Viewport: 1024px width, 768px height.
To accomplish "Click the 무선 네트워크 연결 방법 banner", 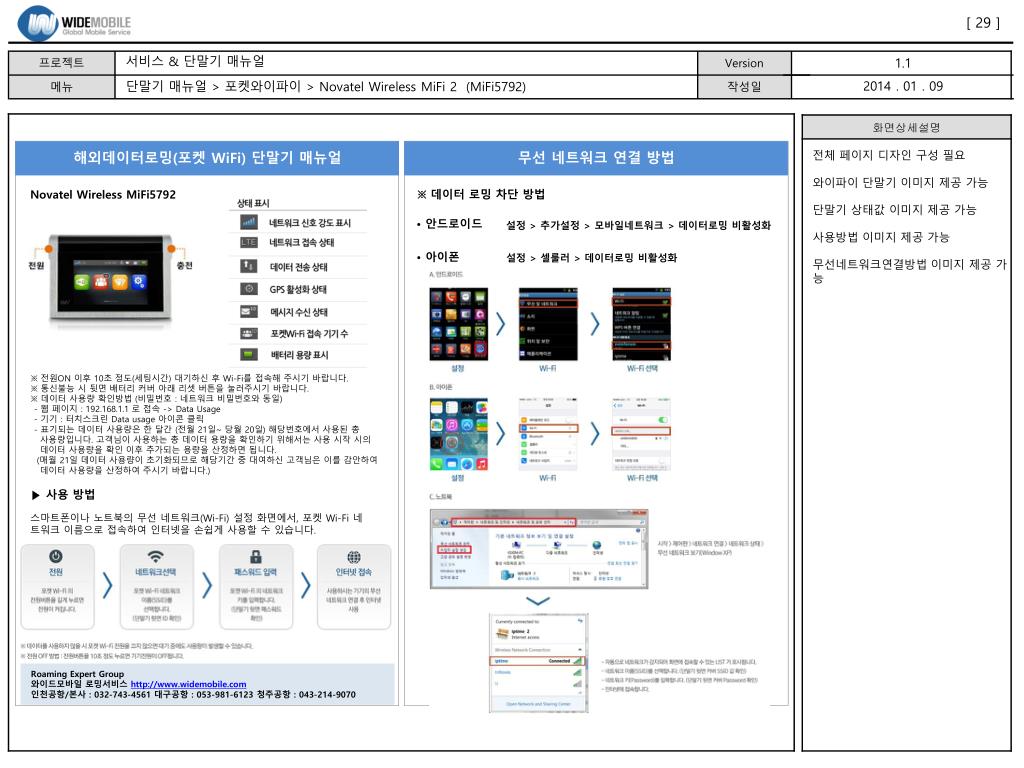I will pos(596,157).
